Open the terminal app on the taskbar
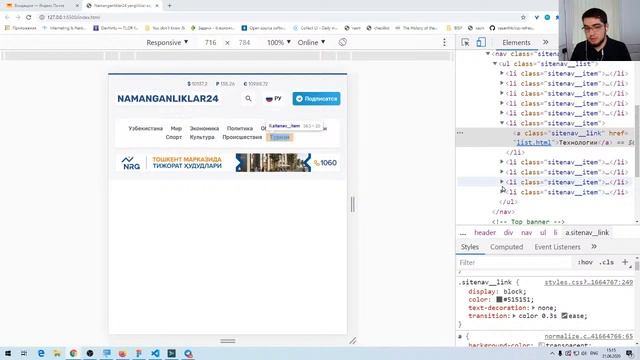 [171, 353]
